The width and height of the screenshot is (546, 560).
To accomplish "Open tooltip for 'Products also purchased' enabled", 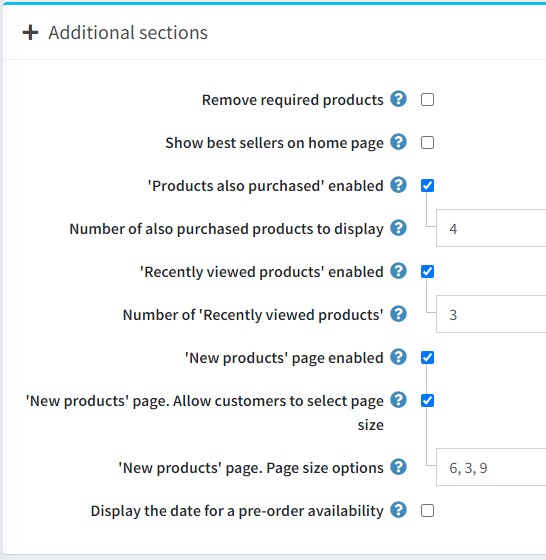I will [398, 185].
